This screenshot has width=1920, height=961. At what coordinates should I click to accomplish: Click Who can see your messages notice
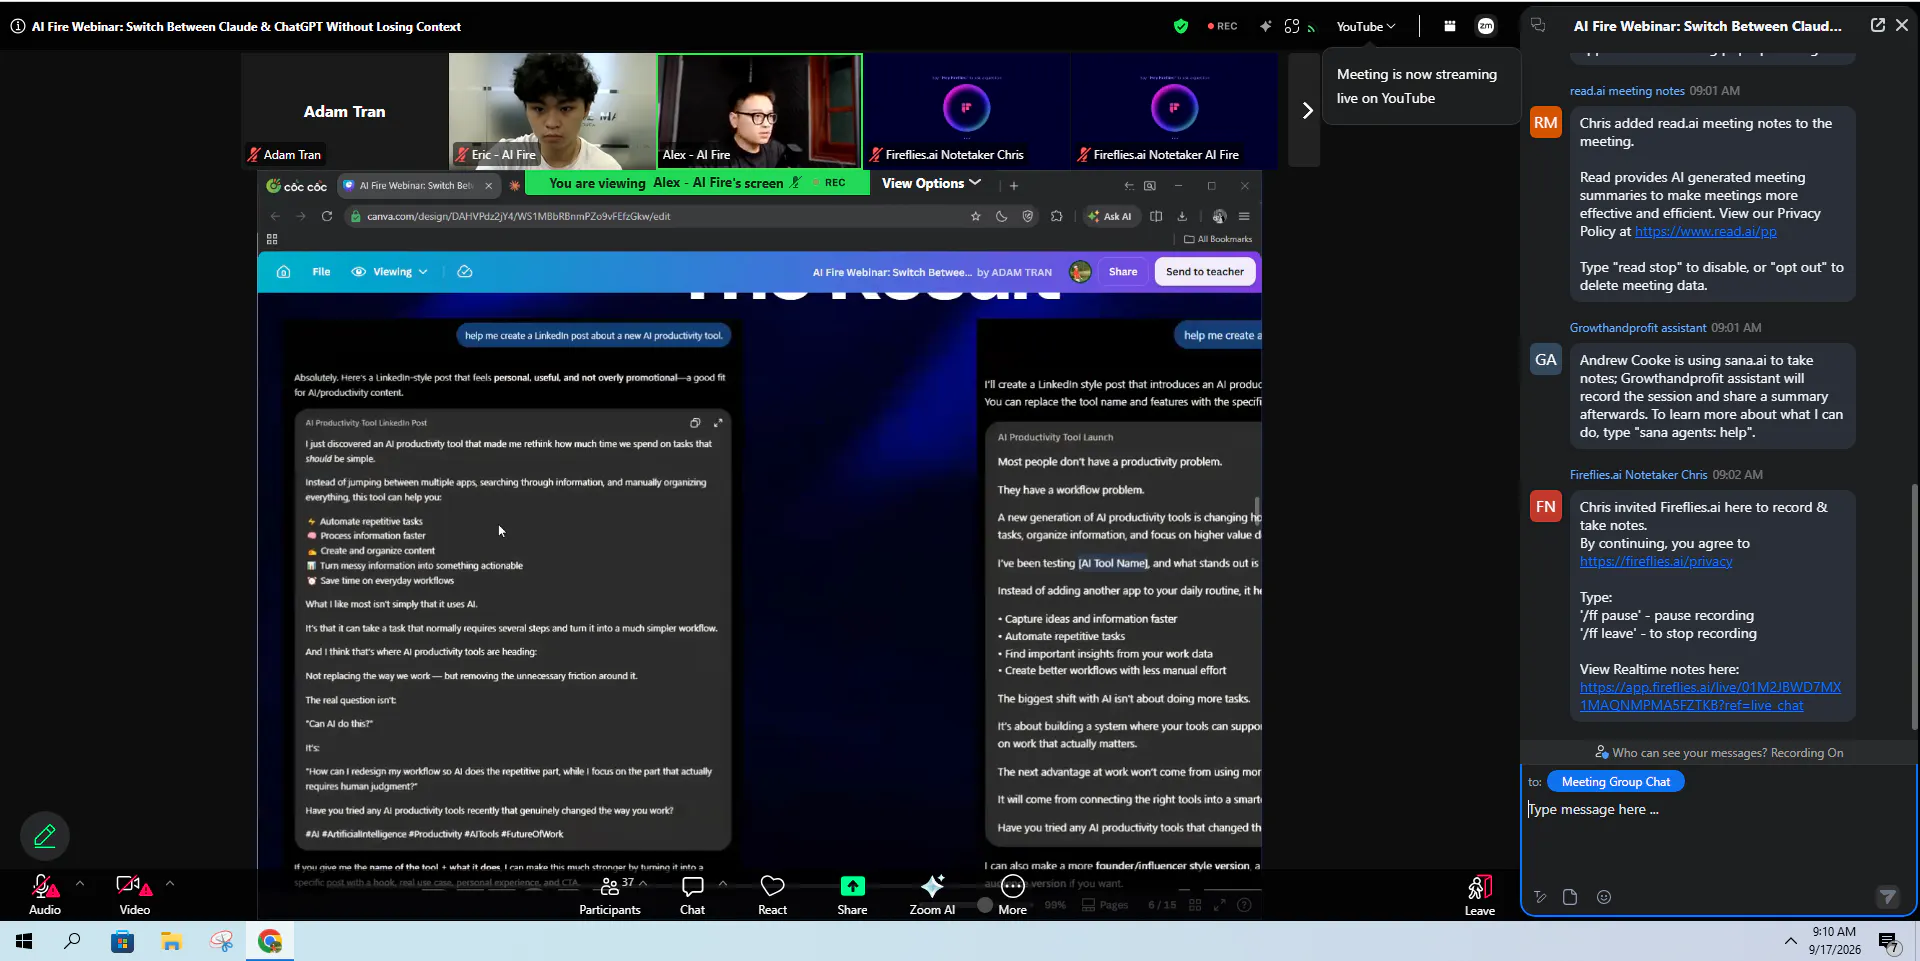(x=1719, y=753)
